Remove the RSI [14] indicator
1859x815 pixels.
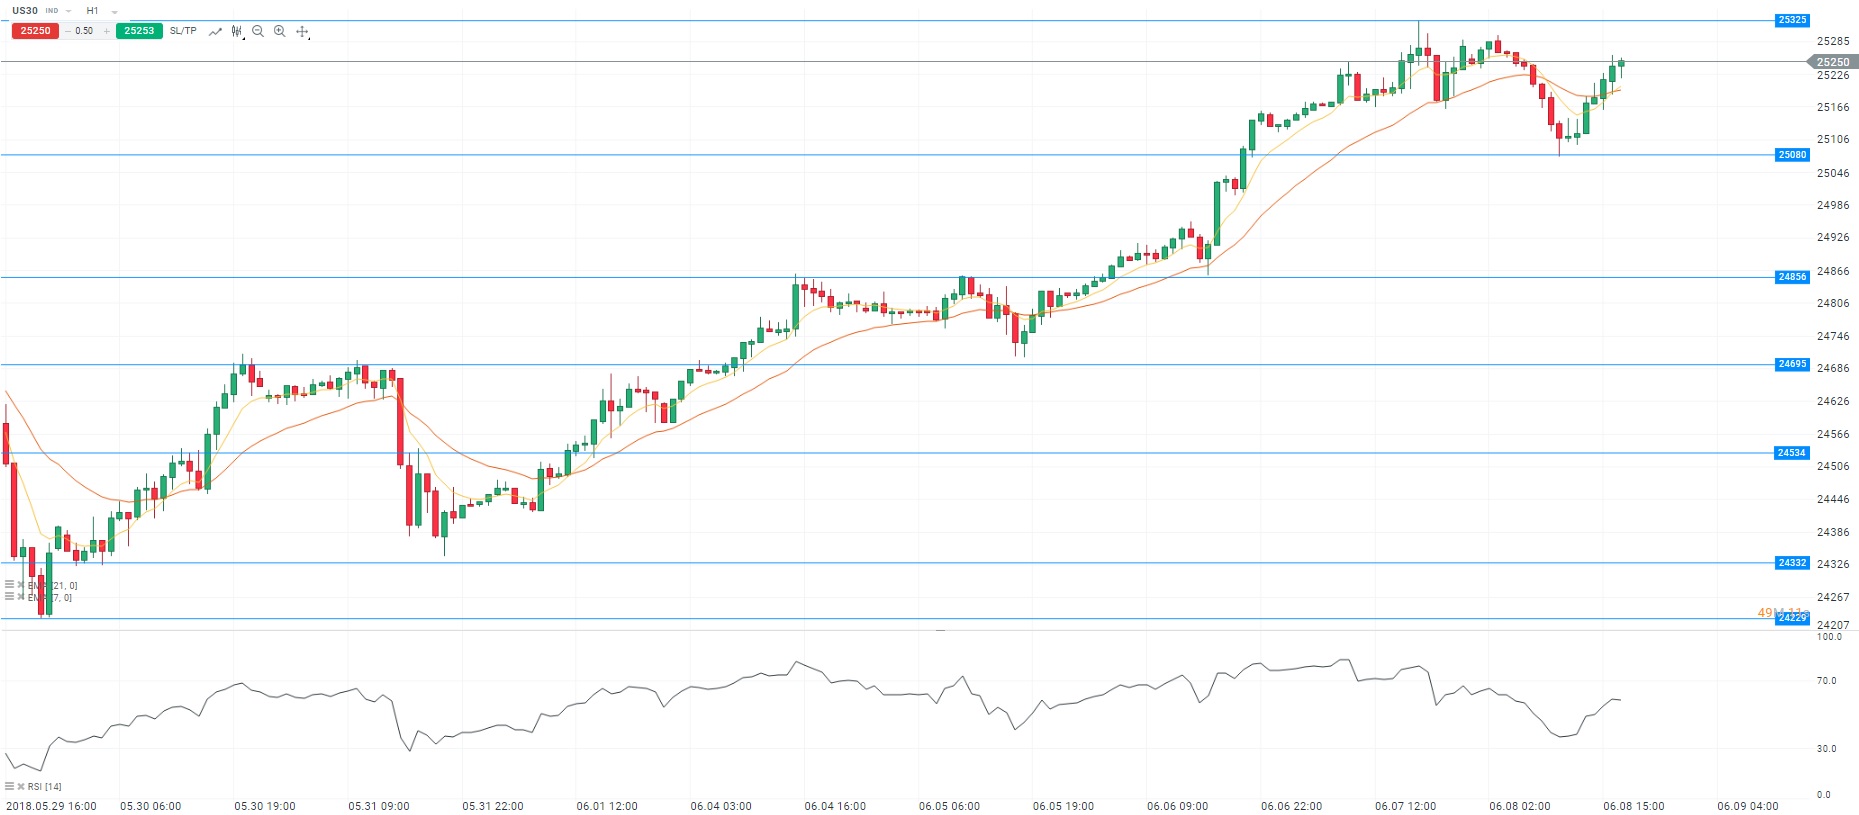20,786
